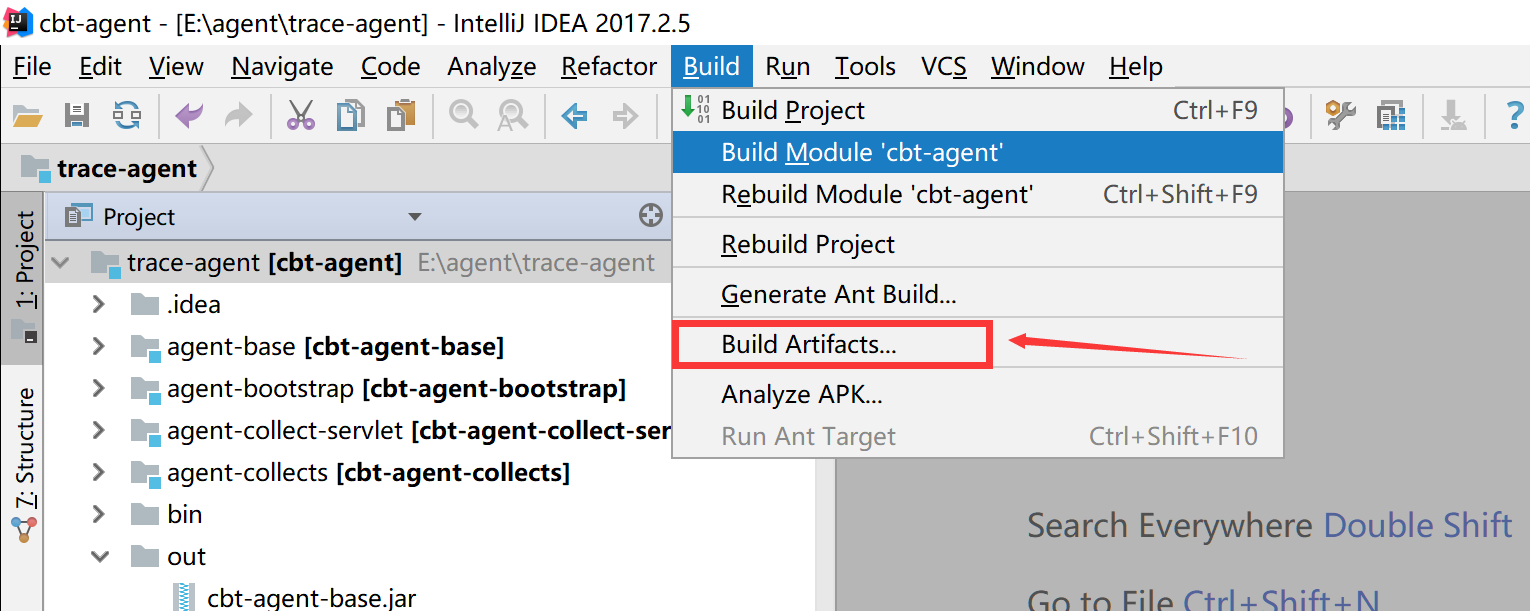Click the gray Redo arrow icon

238,116
